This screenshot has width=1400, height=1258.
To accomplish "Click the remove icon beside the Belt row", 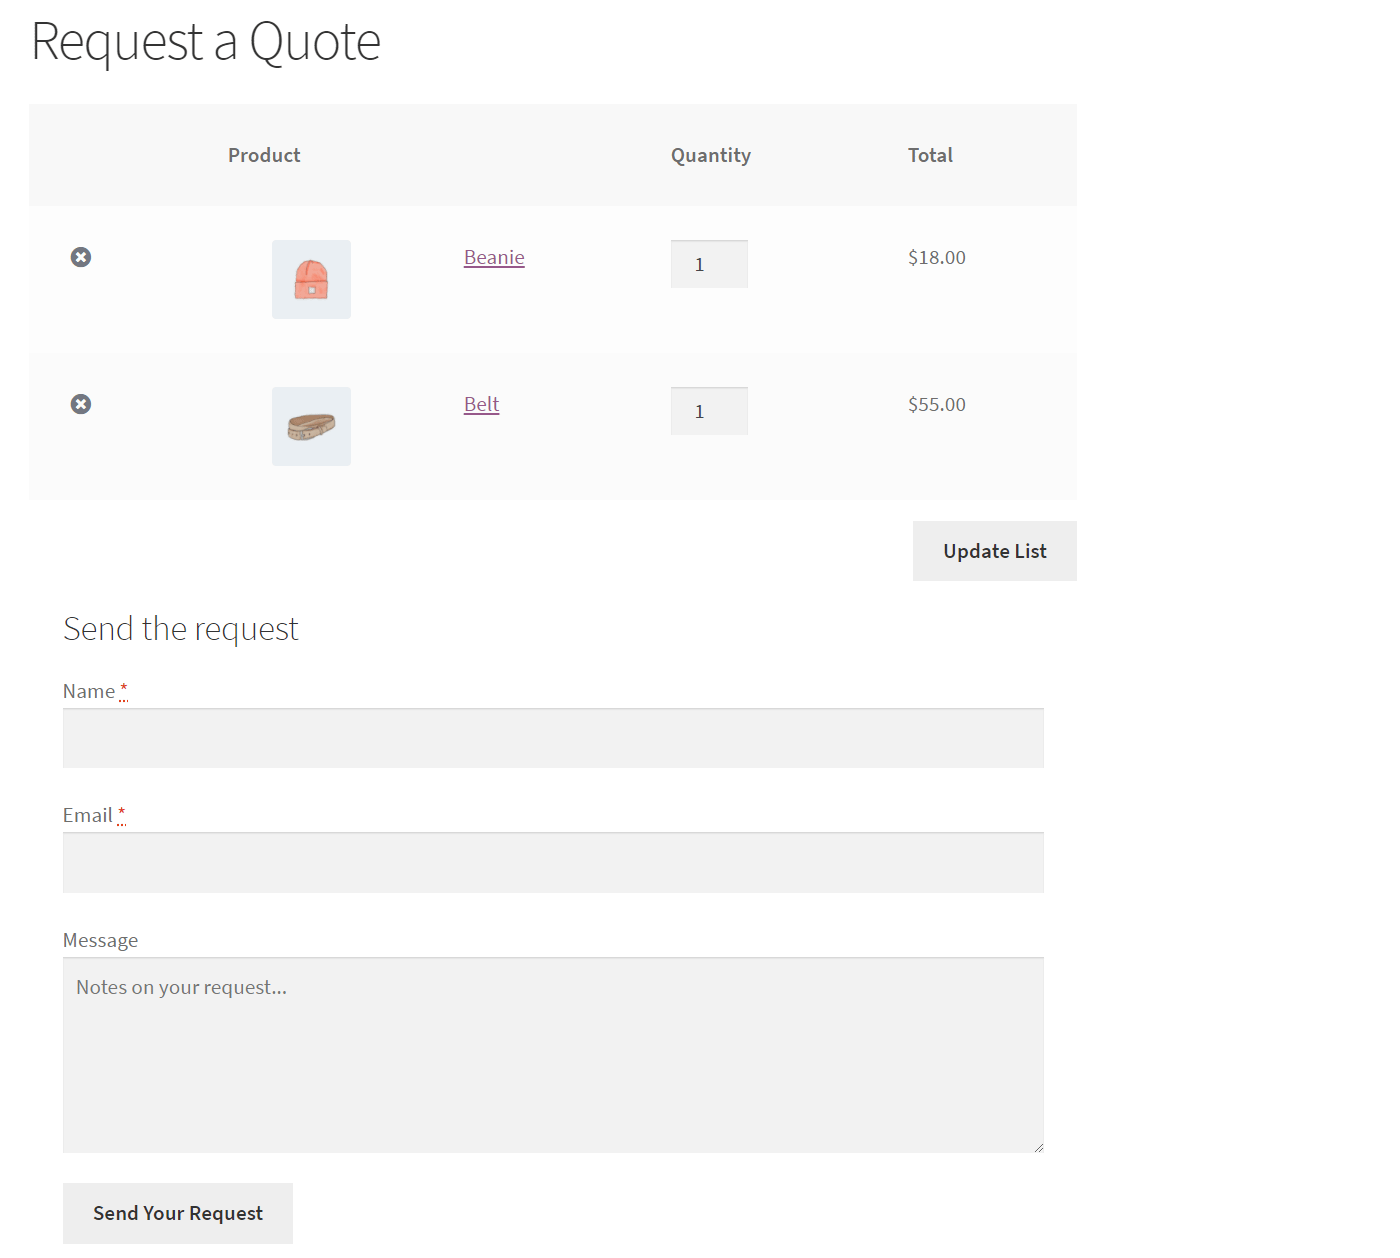I will [80, 404].
